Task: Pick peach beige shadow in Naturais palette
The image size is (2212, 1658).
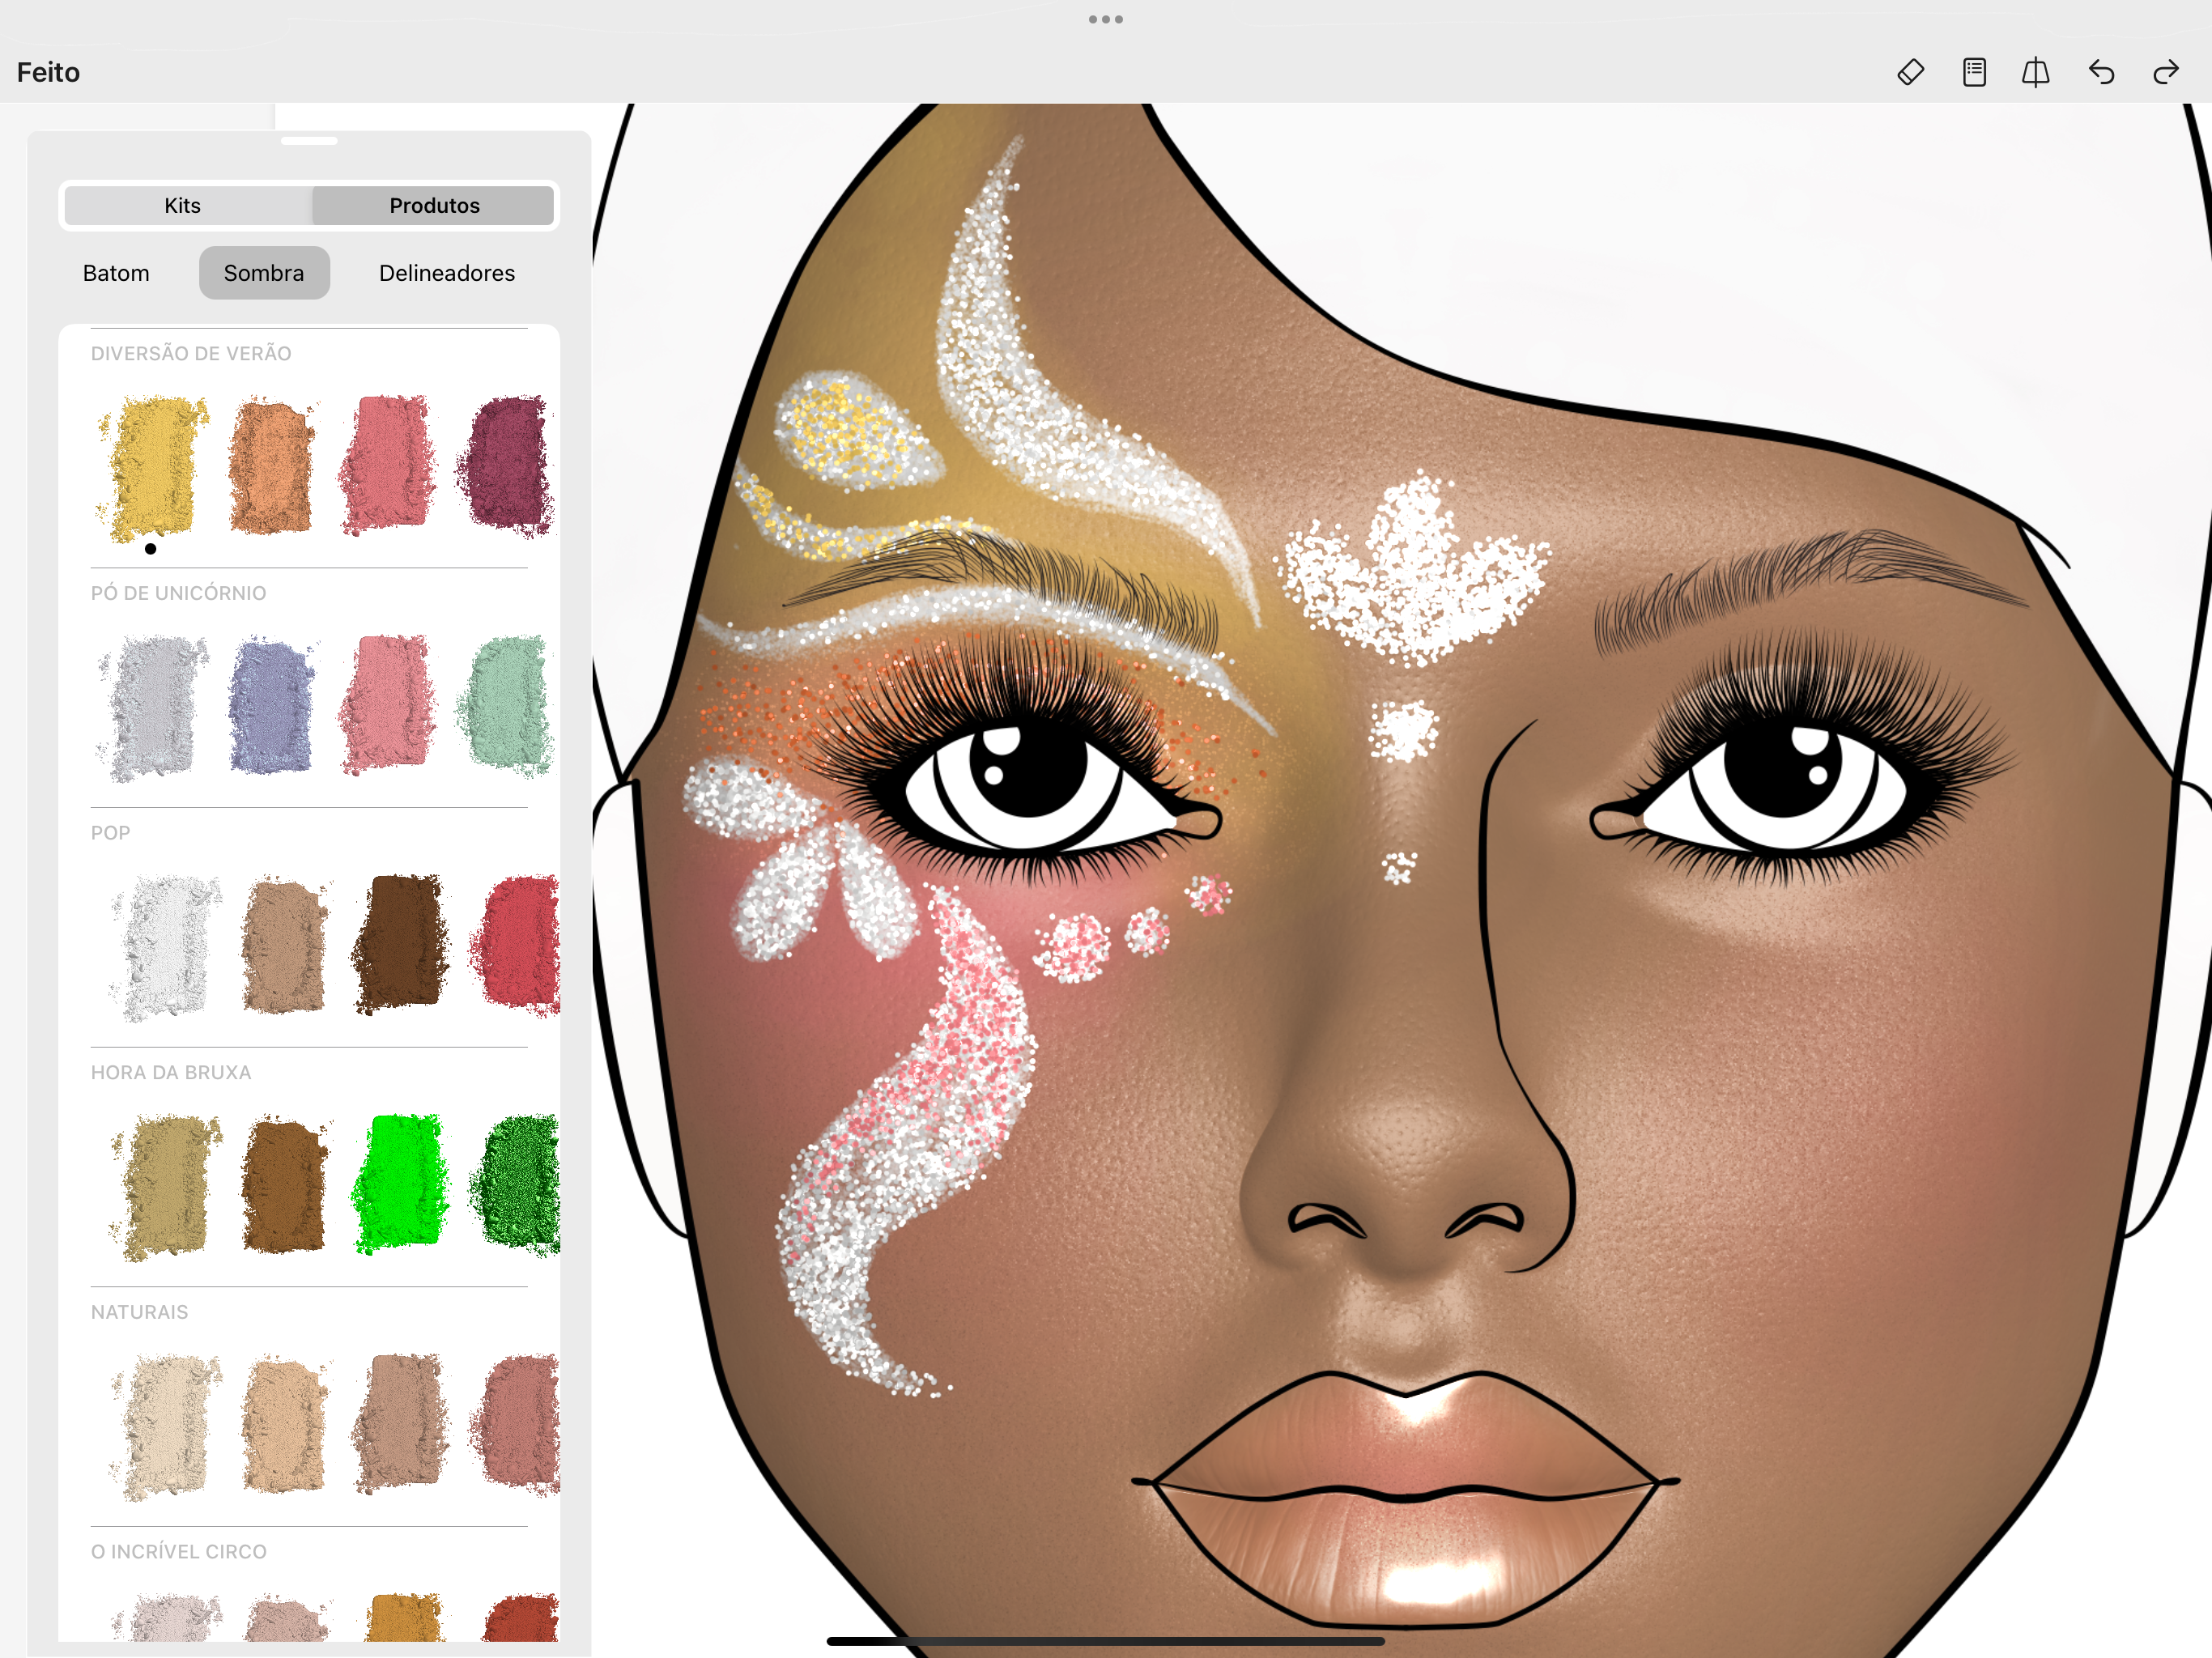Action: [x=284, y=1425]
